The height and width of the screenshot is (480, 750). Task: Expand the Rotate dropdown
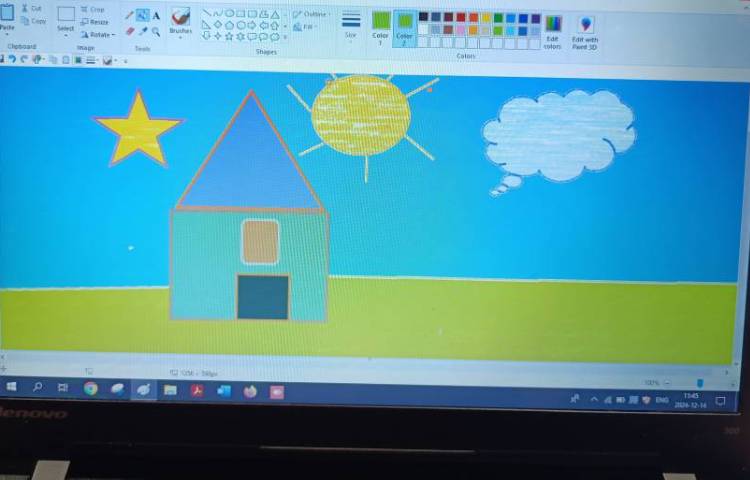tap(96, 34)
